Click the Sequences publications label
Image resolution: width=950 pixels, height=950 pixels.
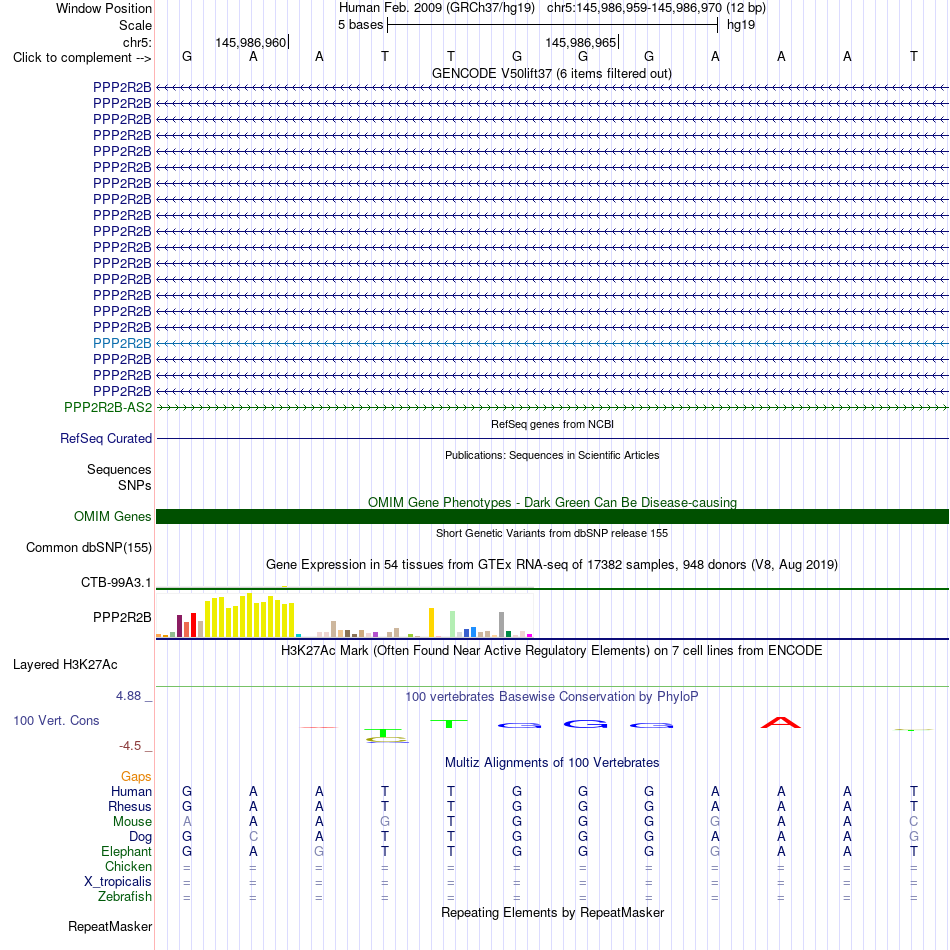(119, 470)
